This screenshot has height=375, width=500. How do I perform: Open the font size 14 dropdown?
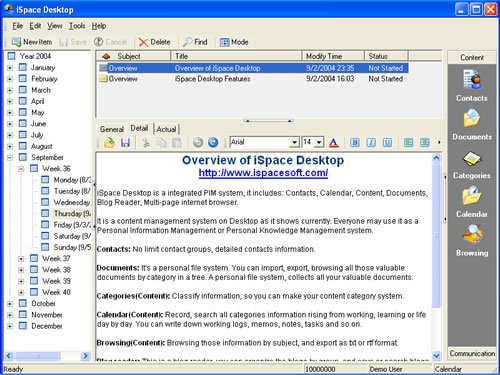[319, 142]
